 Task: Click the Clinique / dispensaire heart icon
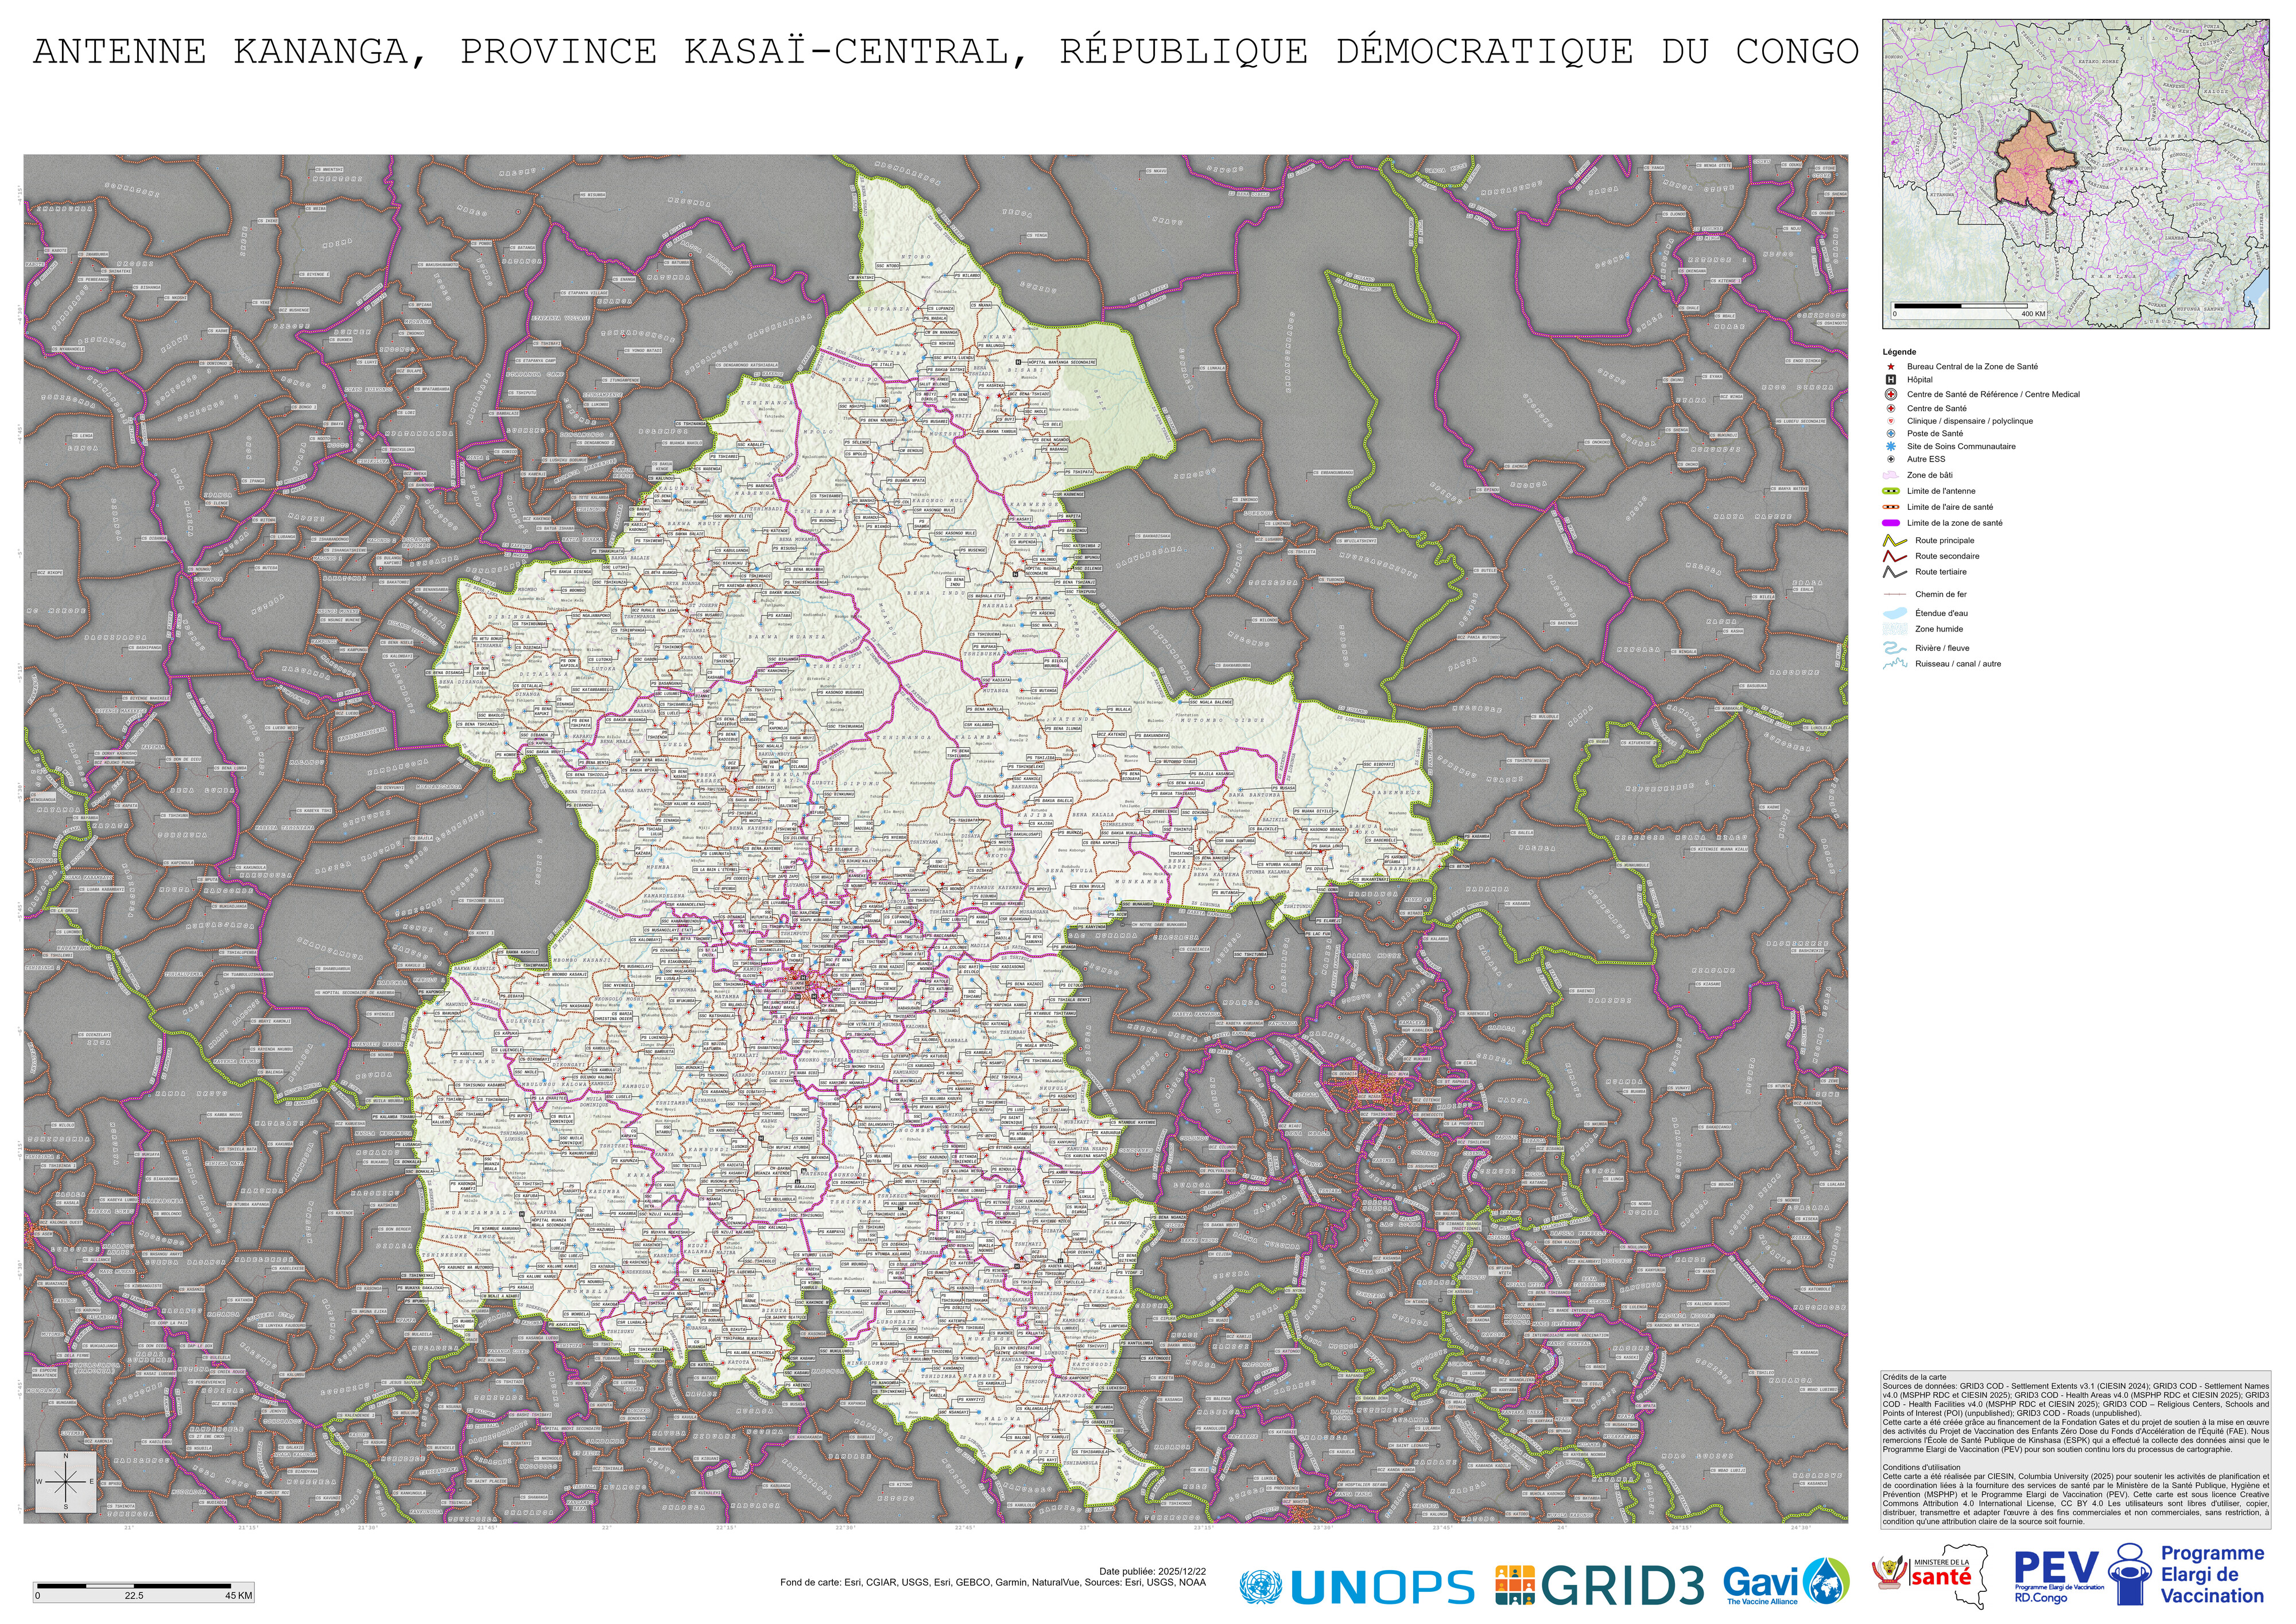click(x=1891, y=421)
